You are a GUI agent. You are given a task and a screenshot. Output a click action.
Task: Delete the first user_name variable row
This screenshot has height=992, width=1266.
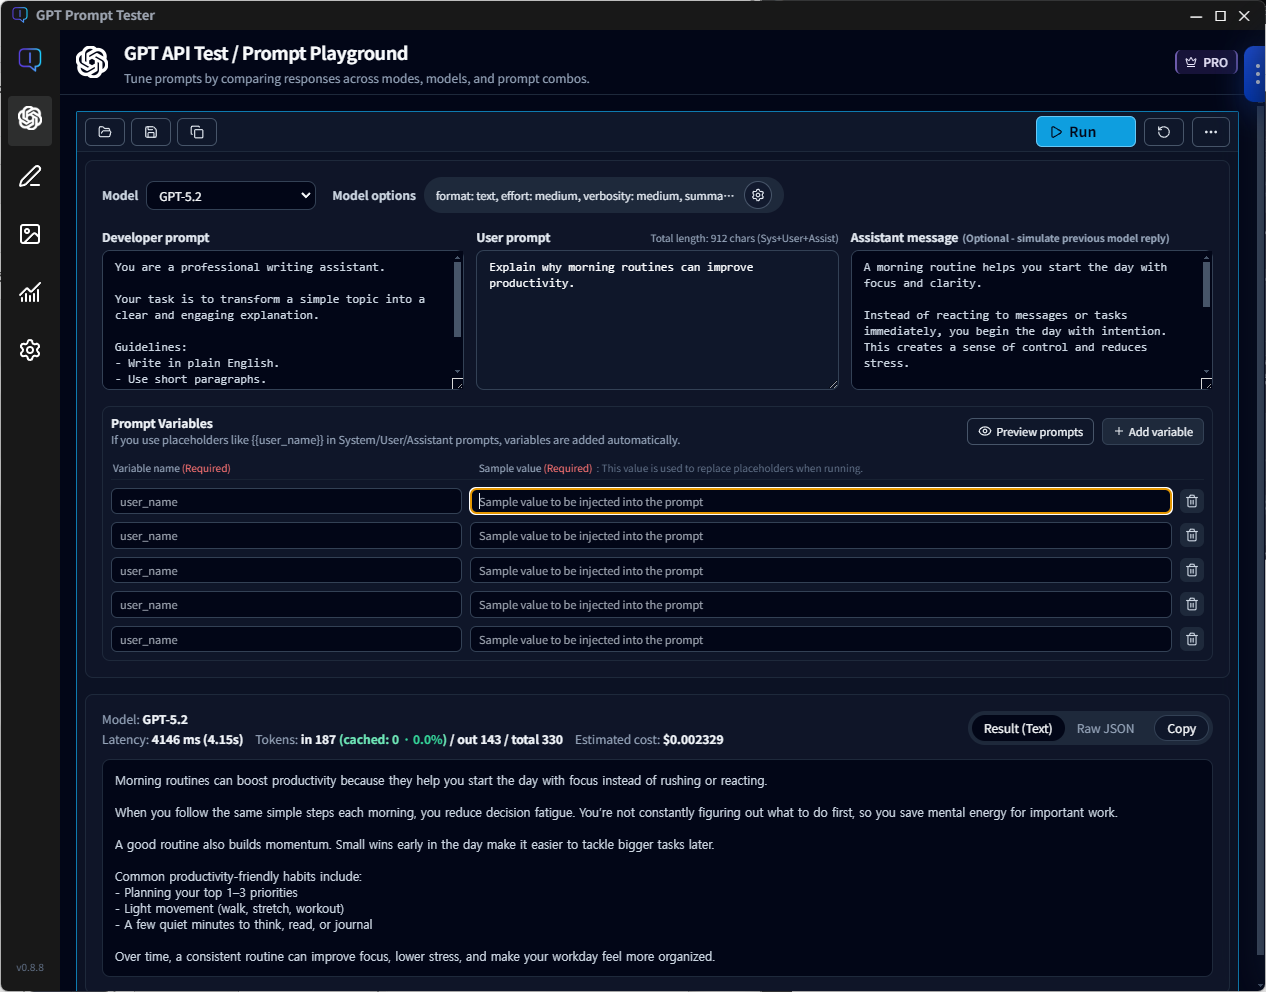click(1191, 501)
